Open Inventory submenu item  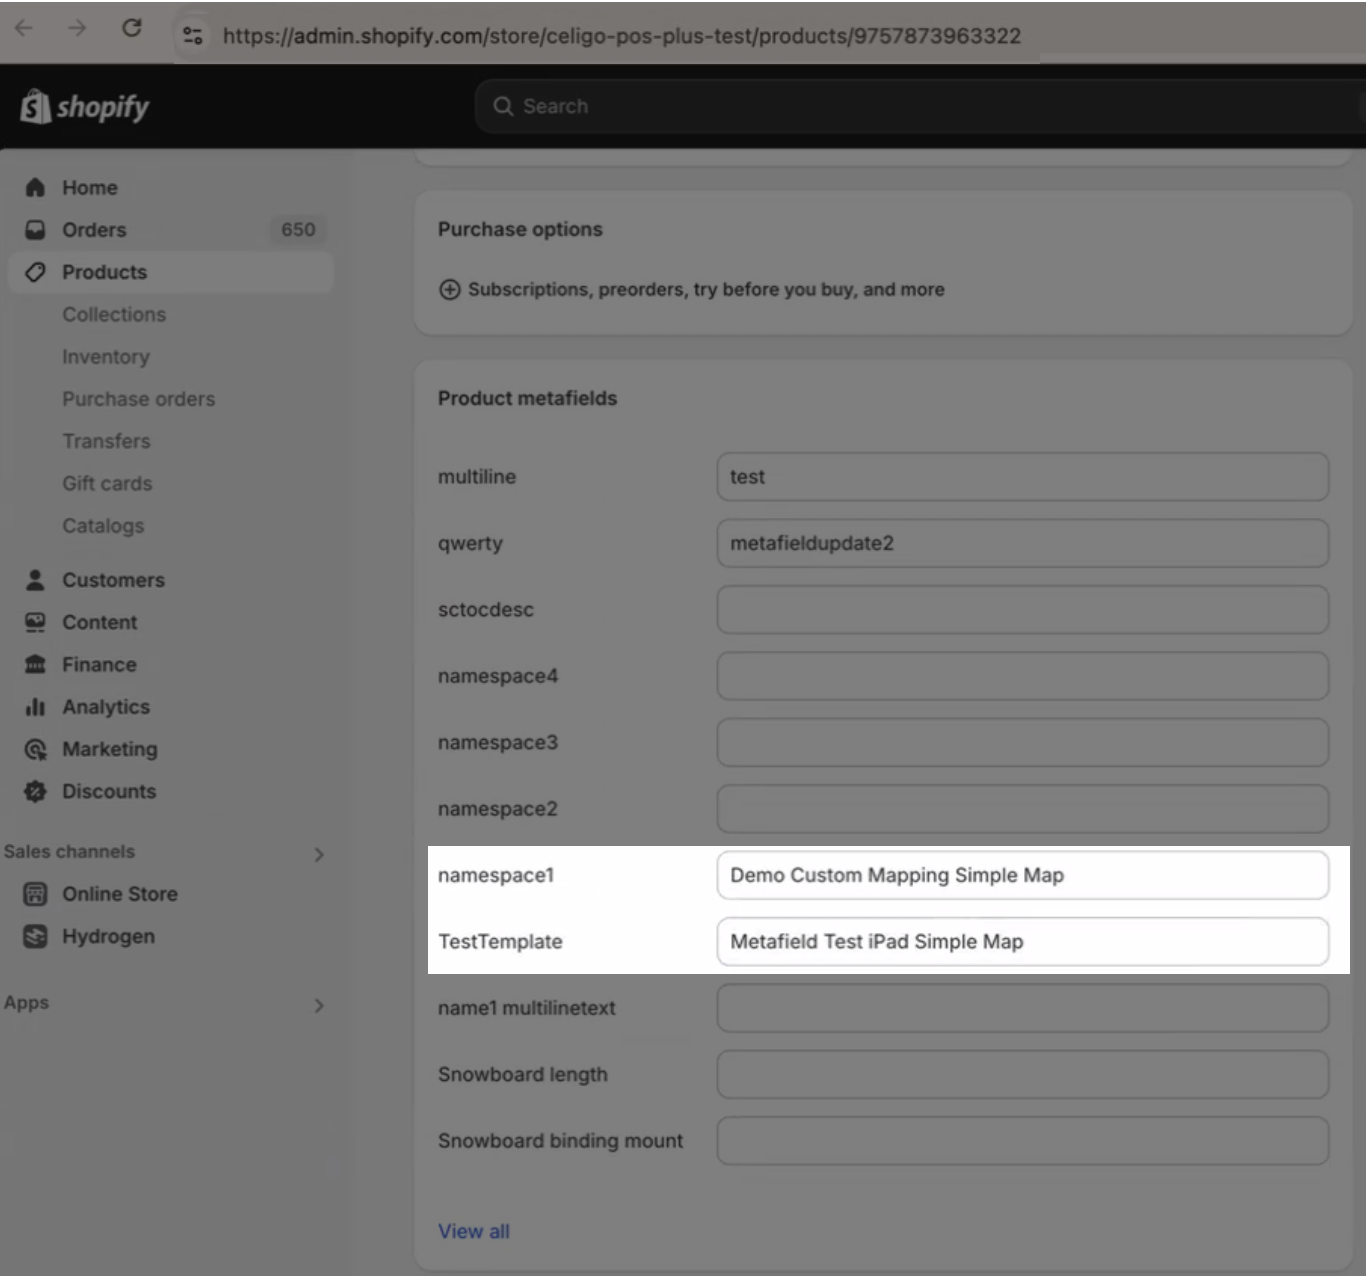pyautogui.click(x=106, y=357)
